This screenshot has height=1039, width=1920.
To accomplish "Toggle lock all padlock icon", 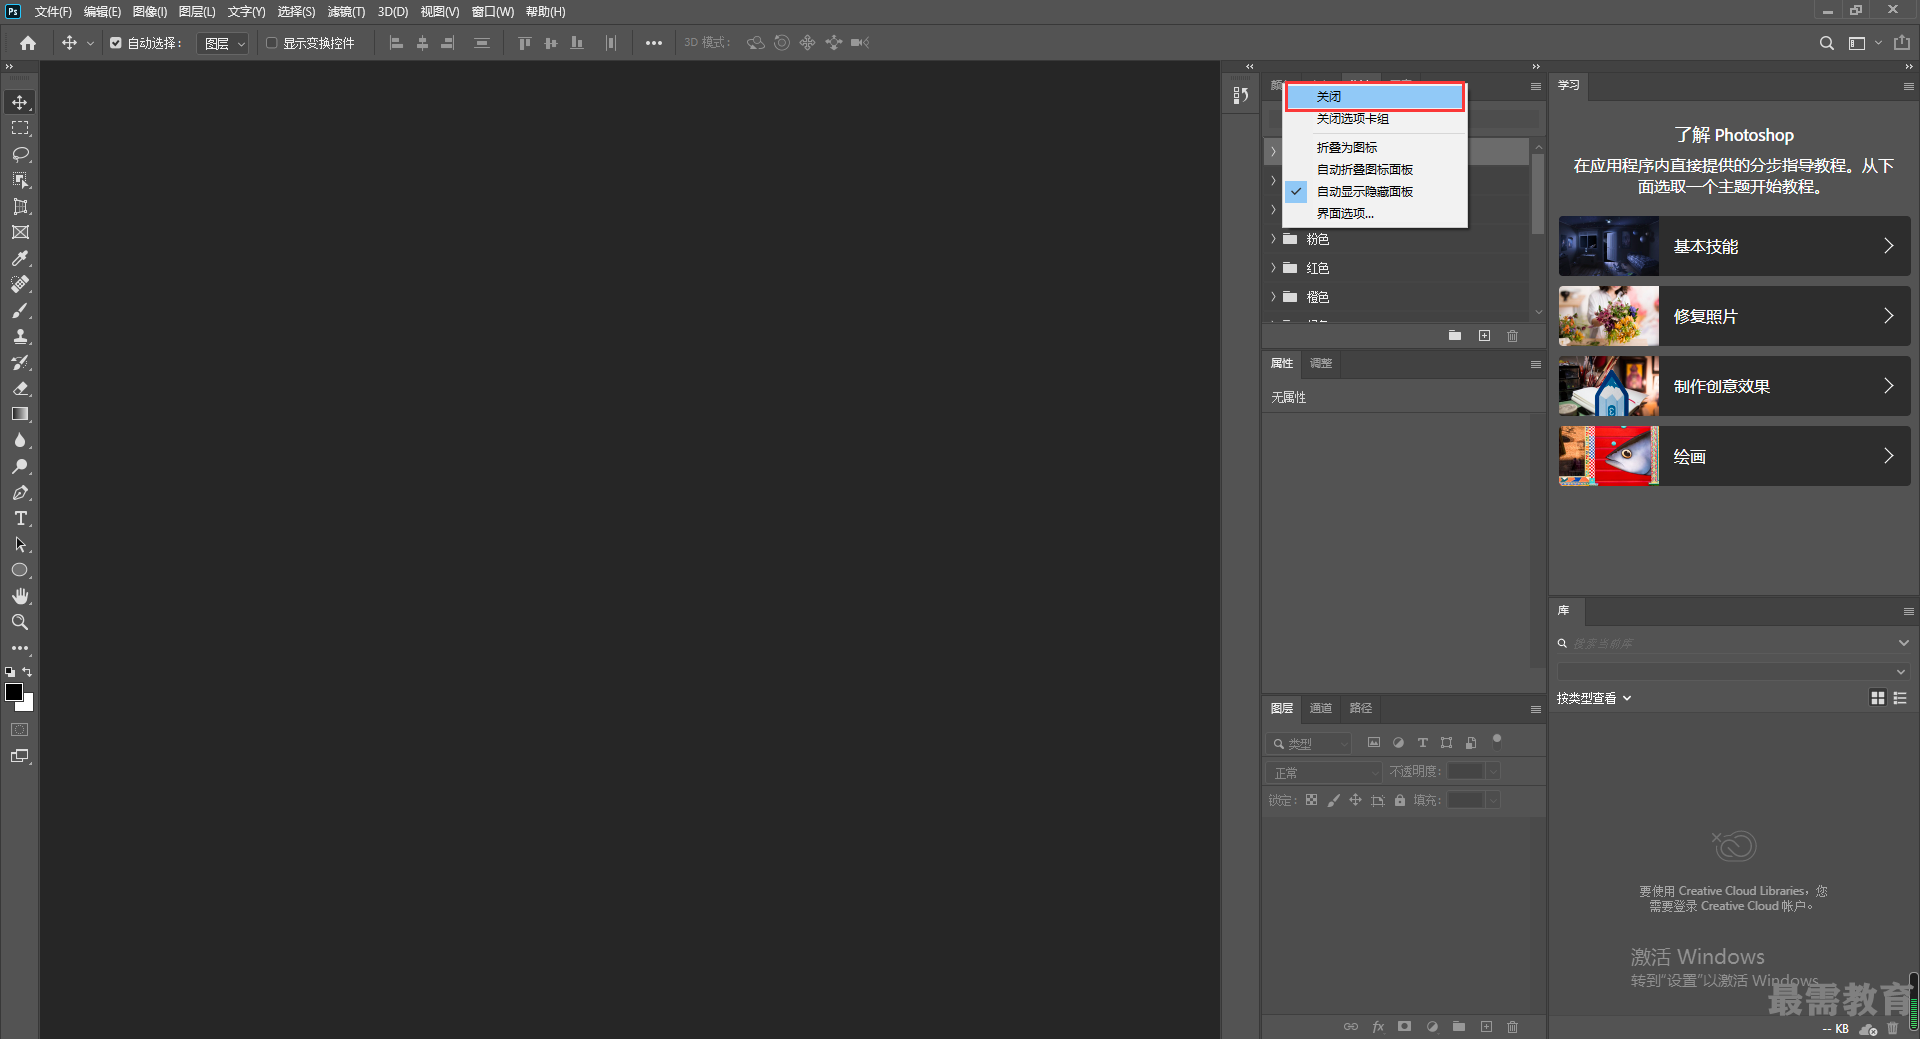I will pos(1400,800).
